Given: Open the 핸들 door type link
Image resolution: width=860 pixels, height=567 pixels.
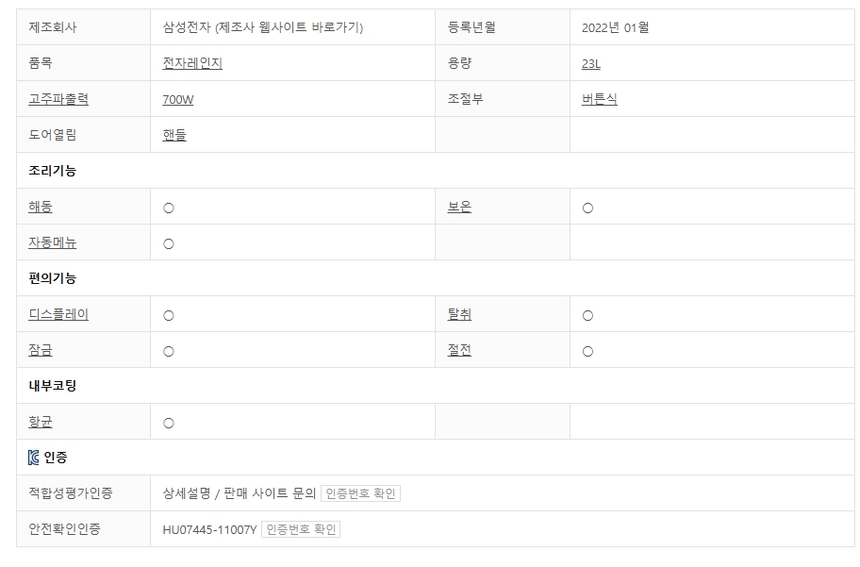Looking at the screenshot, I should point(174,135).
